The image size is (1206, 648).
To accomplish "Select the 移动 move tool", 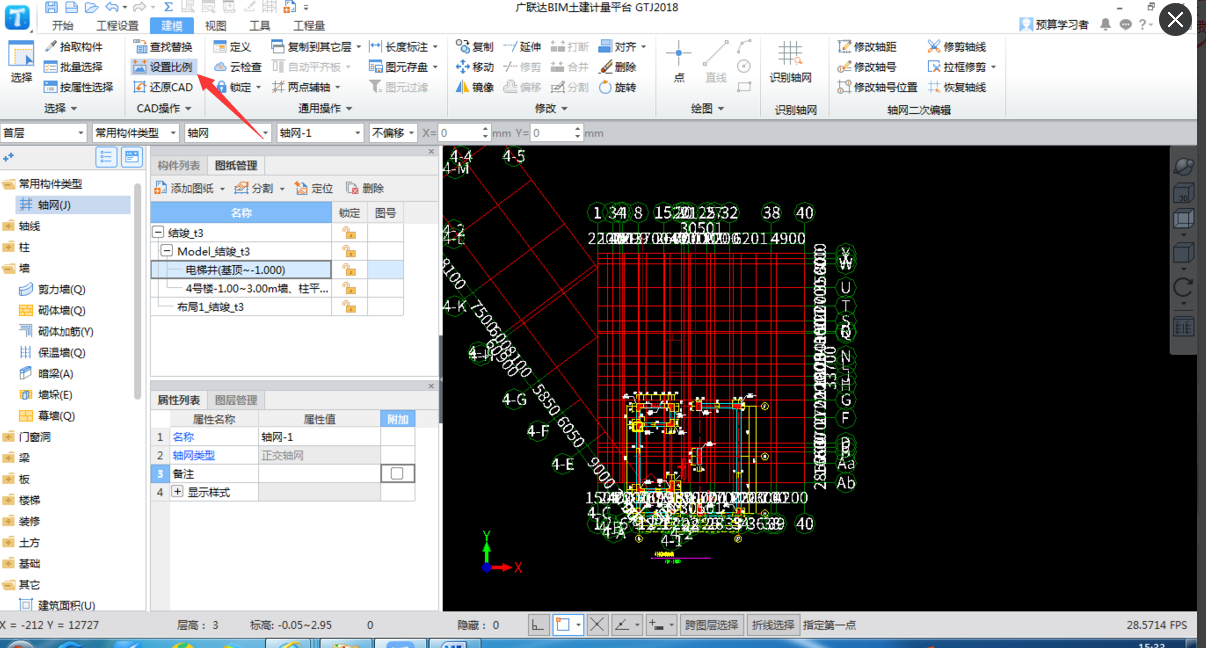I will (x=475, y=67).
